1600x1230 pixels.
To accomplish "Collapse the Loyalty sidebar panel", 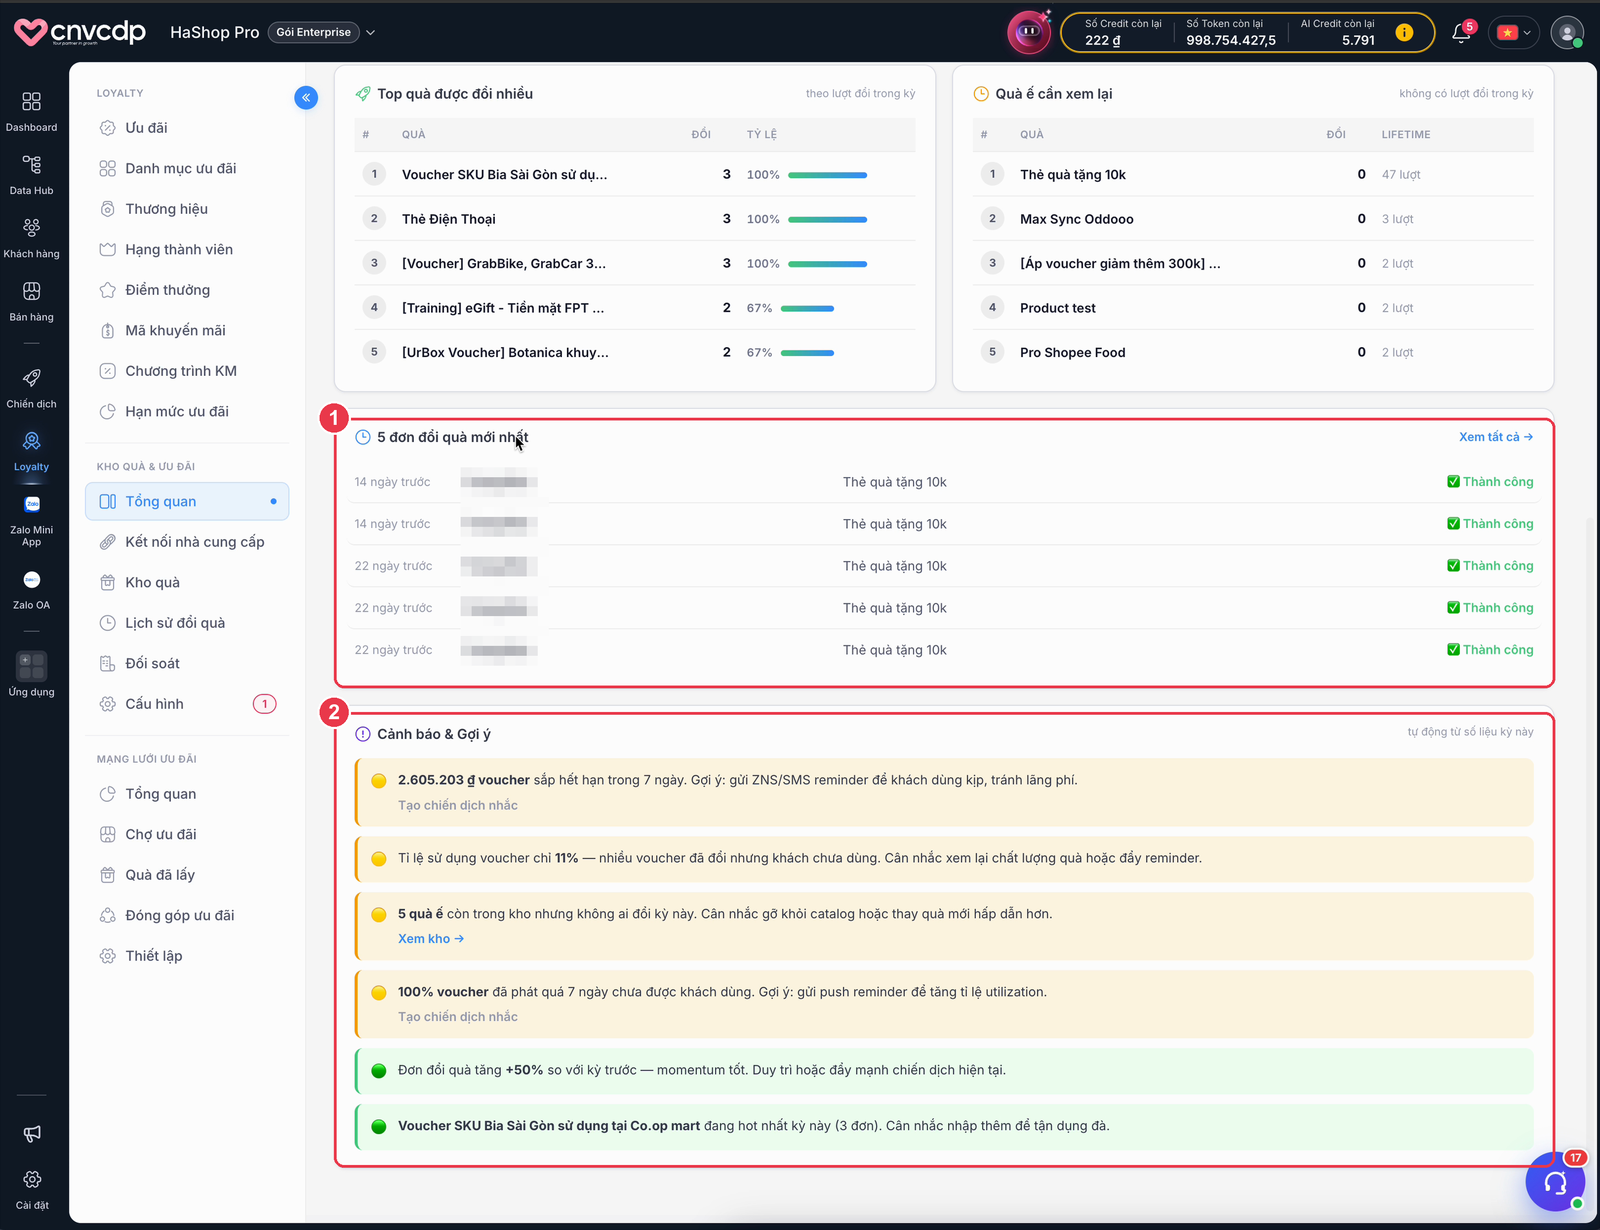I will pos(306,97).
